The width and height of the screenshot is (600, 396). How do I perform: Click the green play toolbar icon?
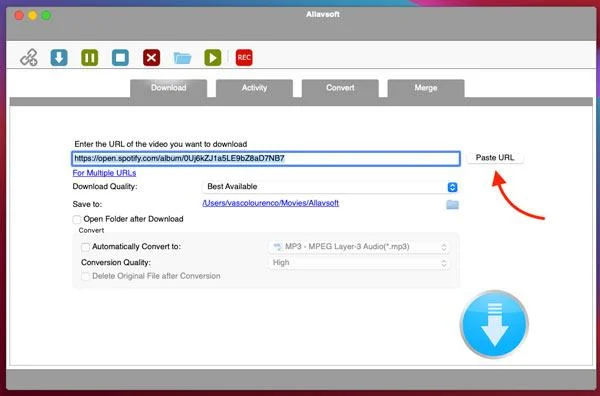pyautogui.click(x=213, y=57)
